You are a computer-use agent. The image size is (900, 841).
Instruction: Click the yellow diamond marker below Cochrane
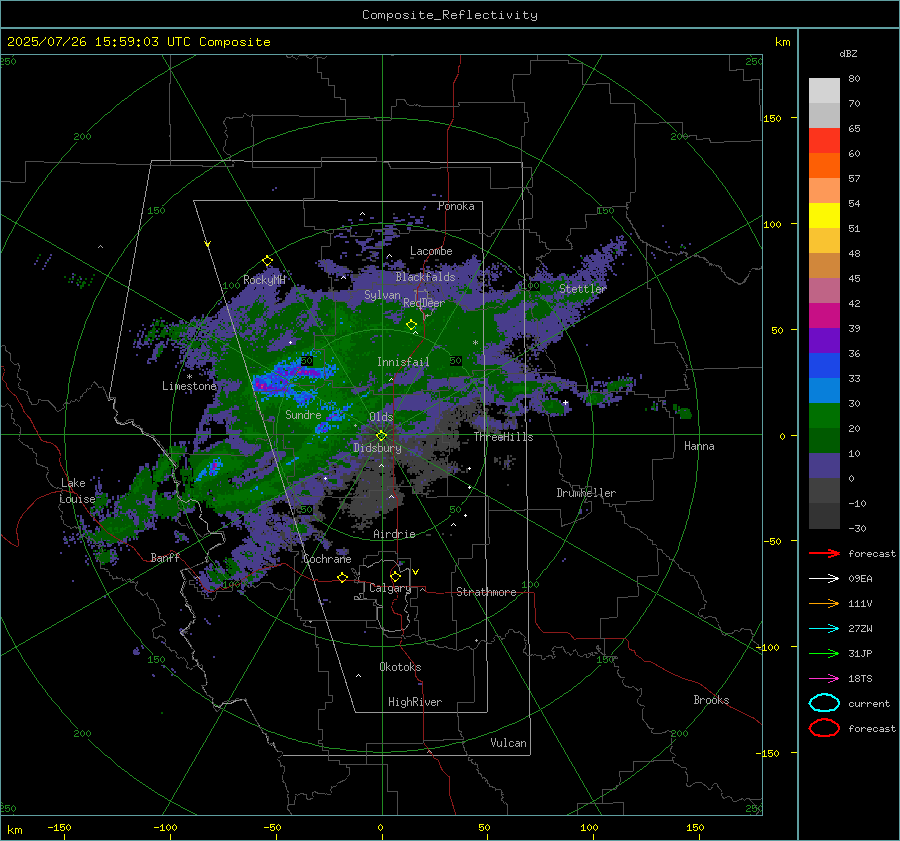pos(343,577)
